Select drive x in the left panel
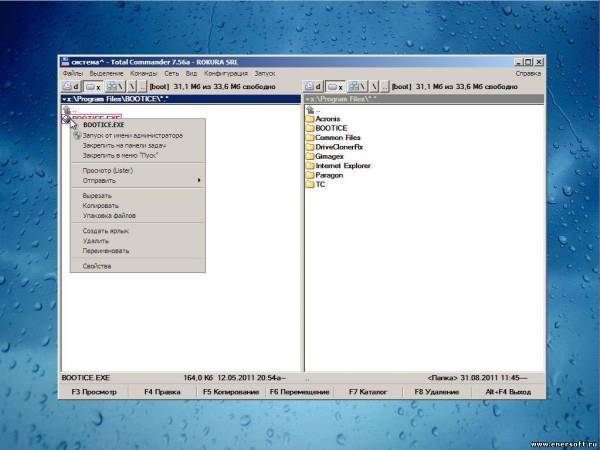The height and width of the screenshot is (450, 600). point(93,86)
